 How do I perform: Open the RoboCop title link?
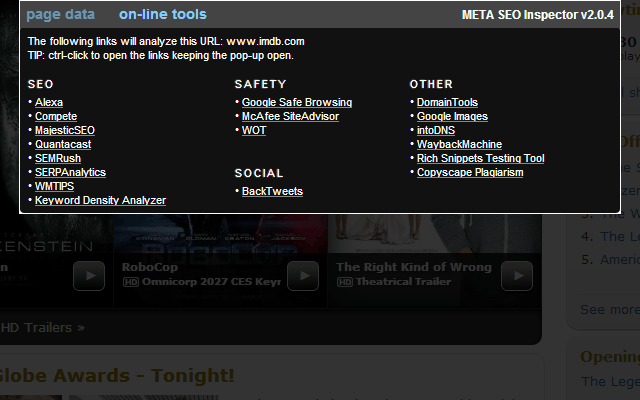pyautogui.click(x=150, y=267)
